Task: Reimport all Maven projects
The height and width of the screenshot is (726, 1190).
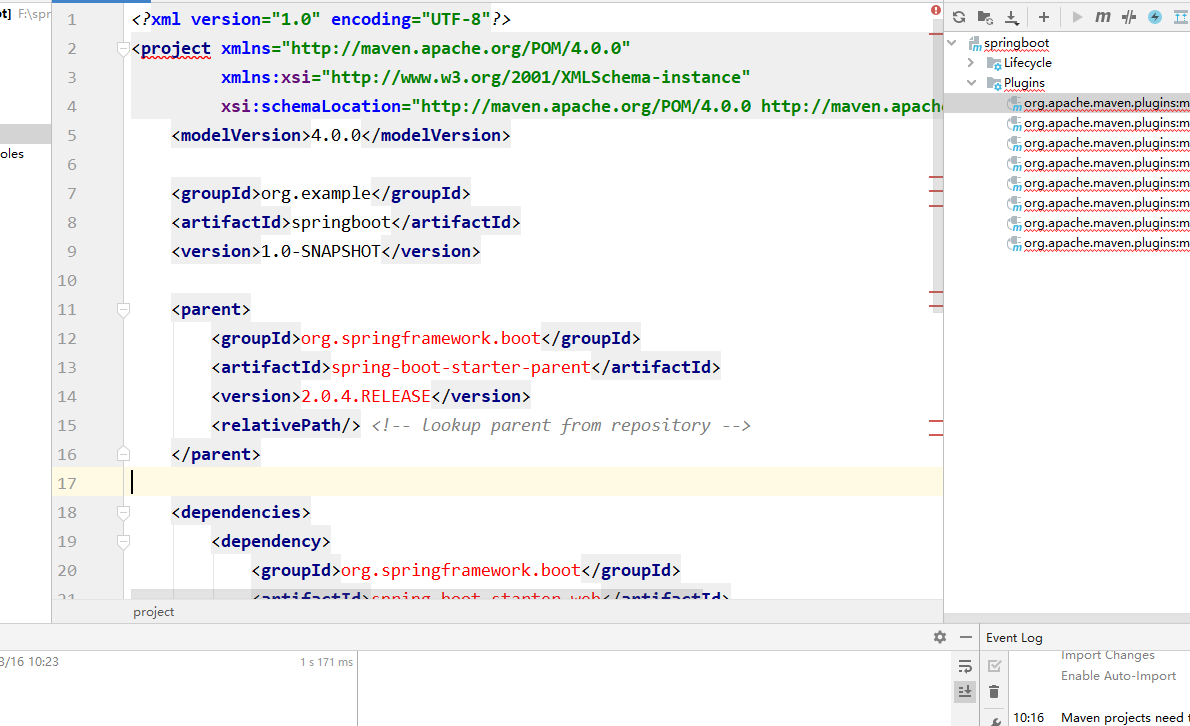Action: tap(959, 17)
